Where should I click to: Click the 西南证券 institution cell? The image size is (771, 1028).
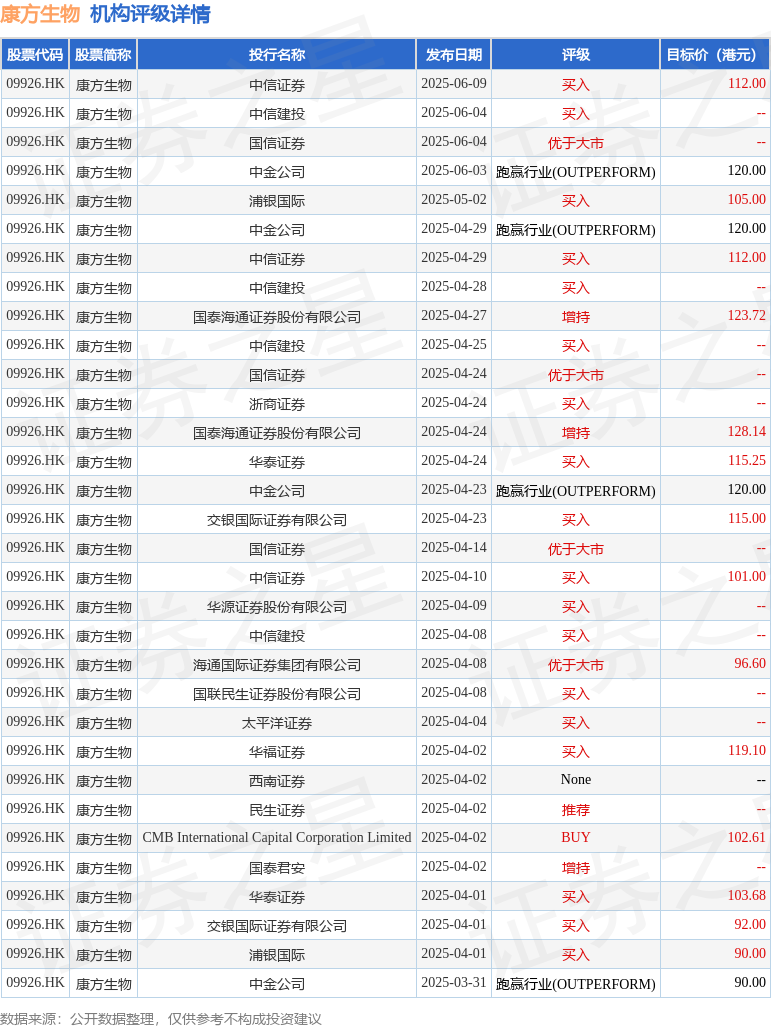277,781
